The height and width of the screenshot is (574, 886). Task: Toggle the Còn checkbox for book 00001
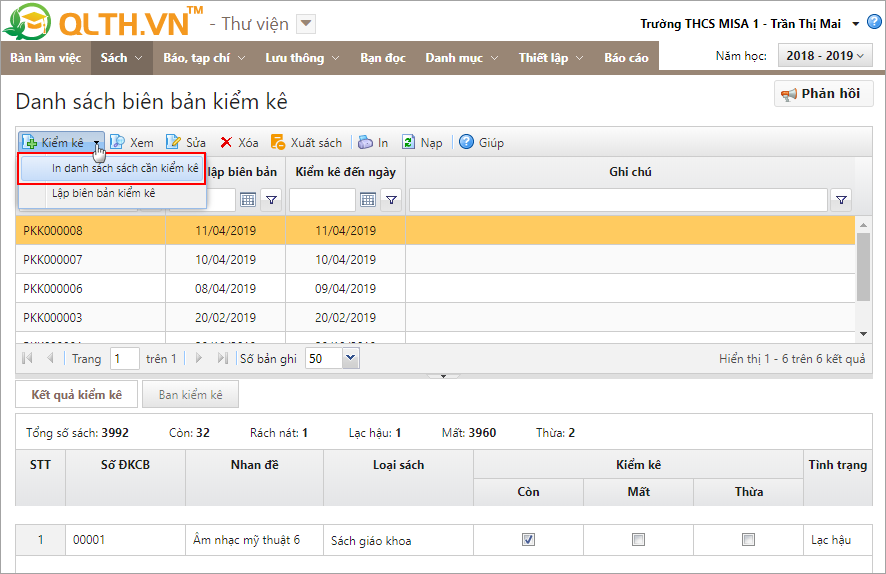[x=528, y=540]
